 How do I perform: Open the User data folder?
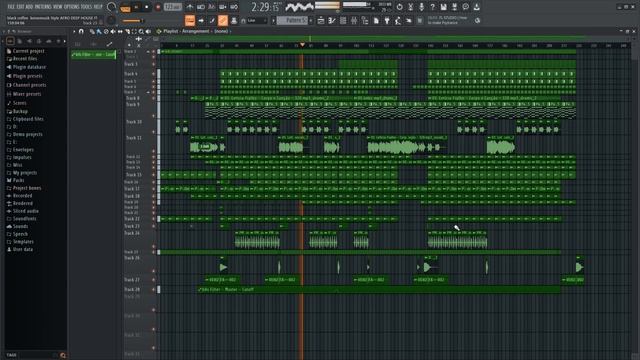(x=22, y=249)
